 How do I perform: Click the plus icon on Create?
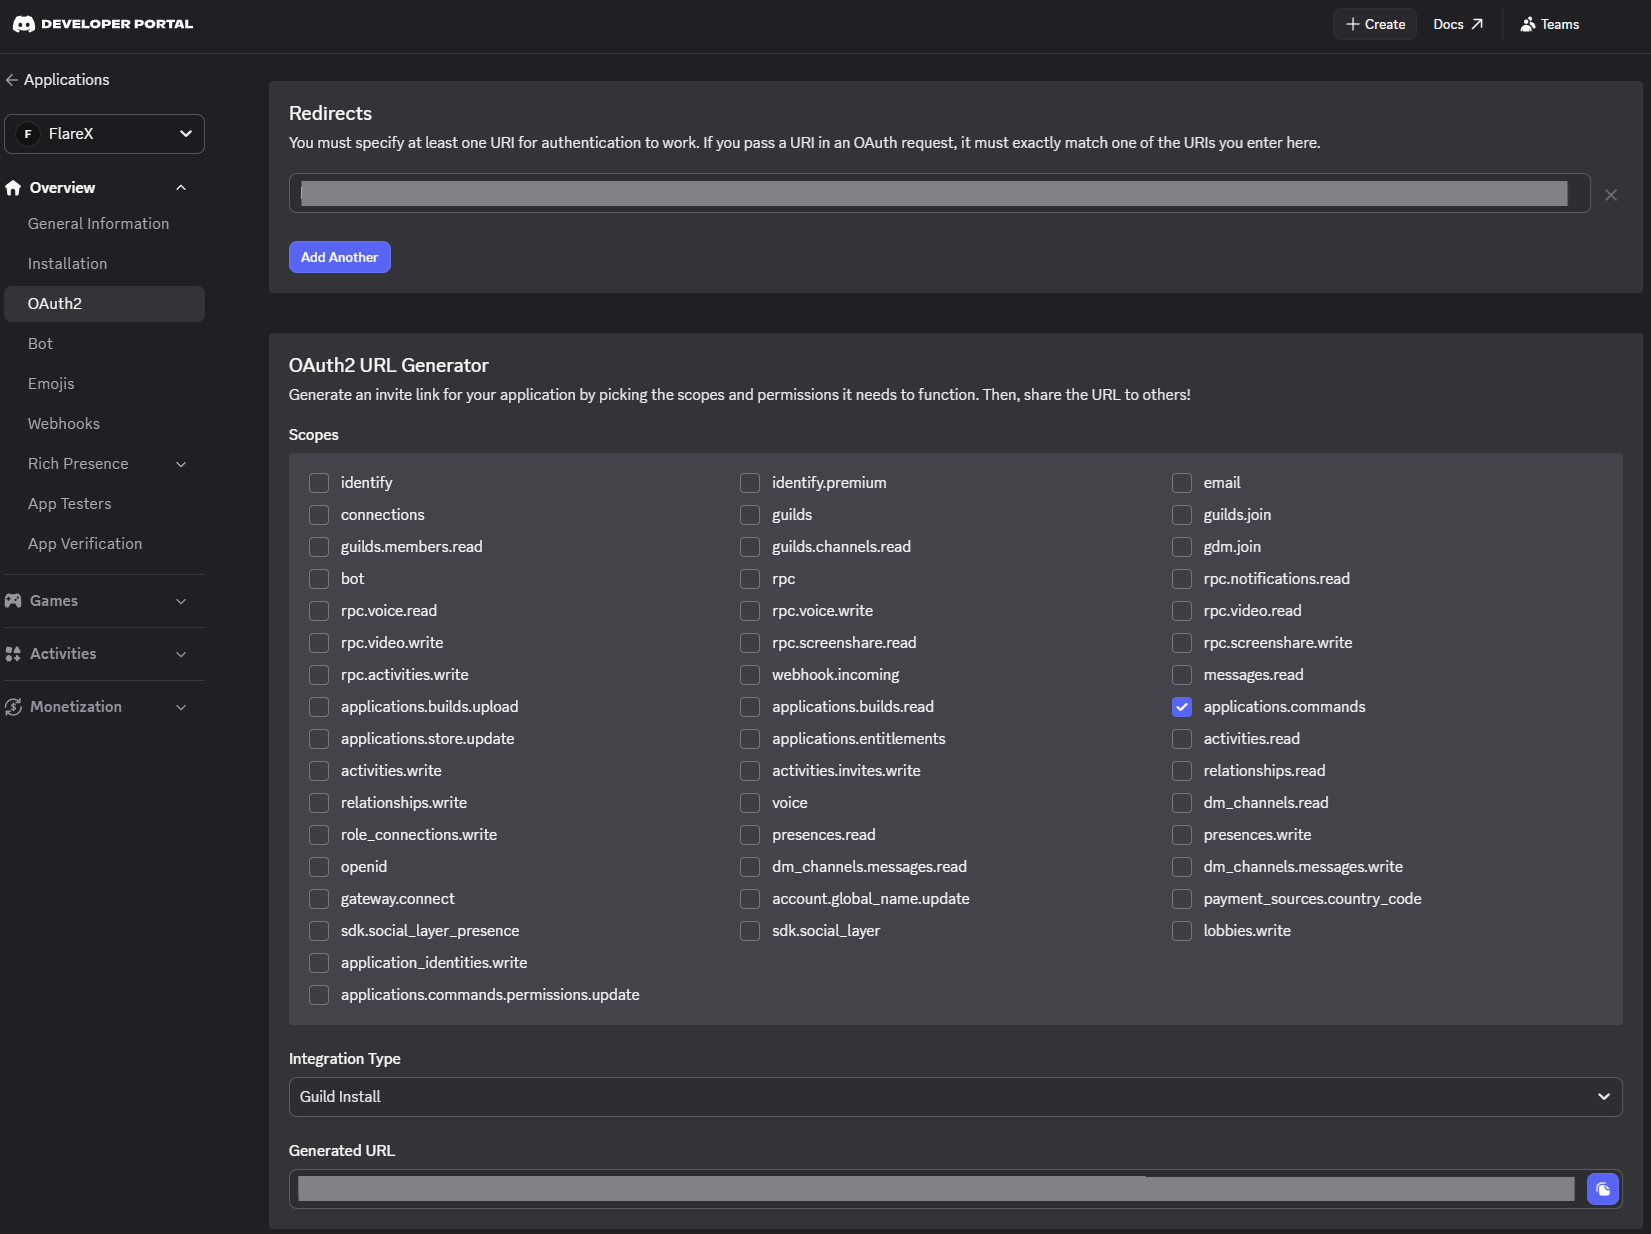(1353, 24)
